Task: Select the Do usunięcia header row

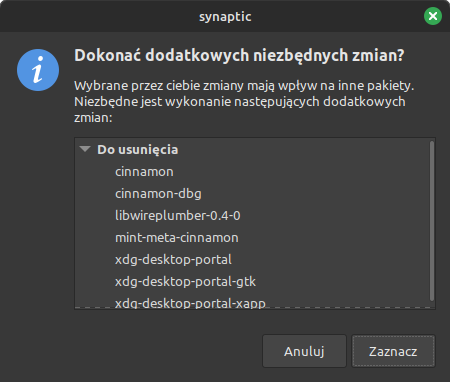Action: [x=252, y=149]
